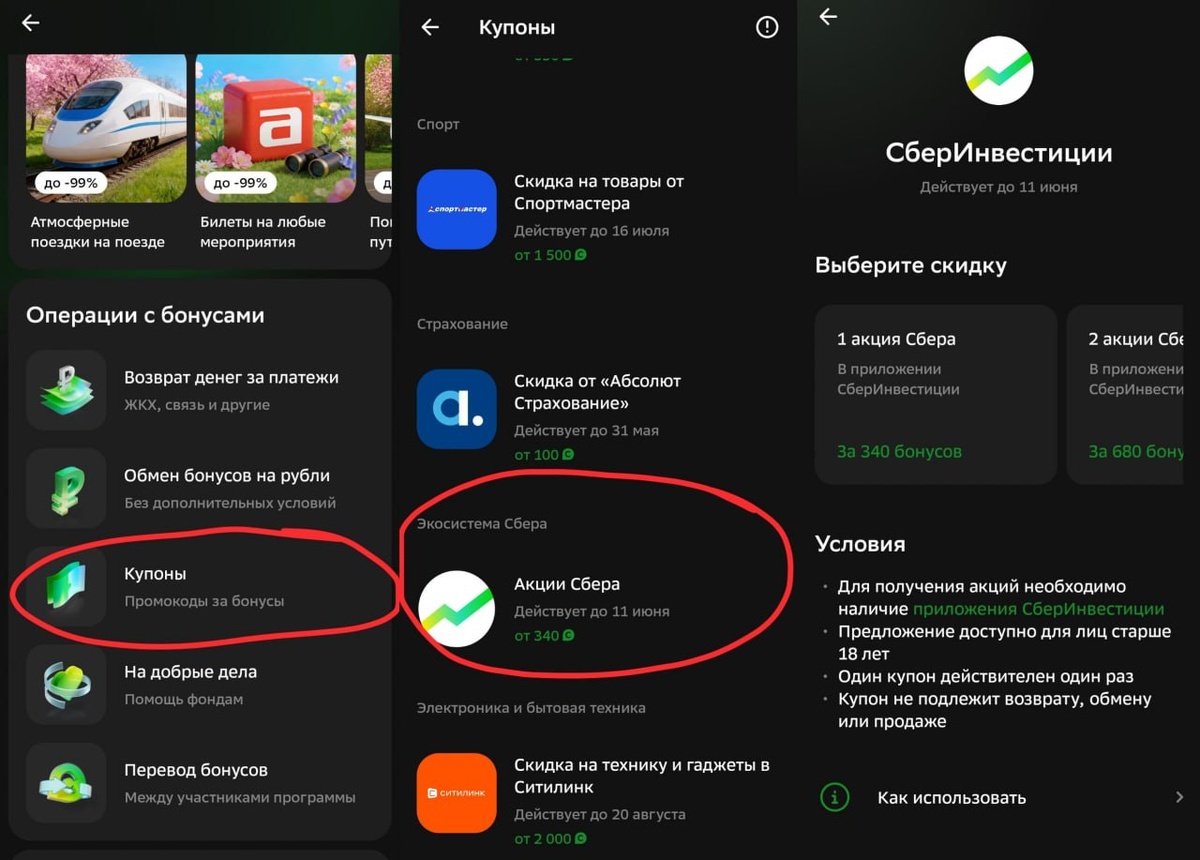Tap Промокоды за бонусы subtitle
This screenshot has width=1200, height=860.
point(204,601)
